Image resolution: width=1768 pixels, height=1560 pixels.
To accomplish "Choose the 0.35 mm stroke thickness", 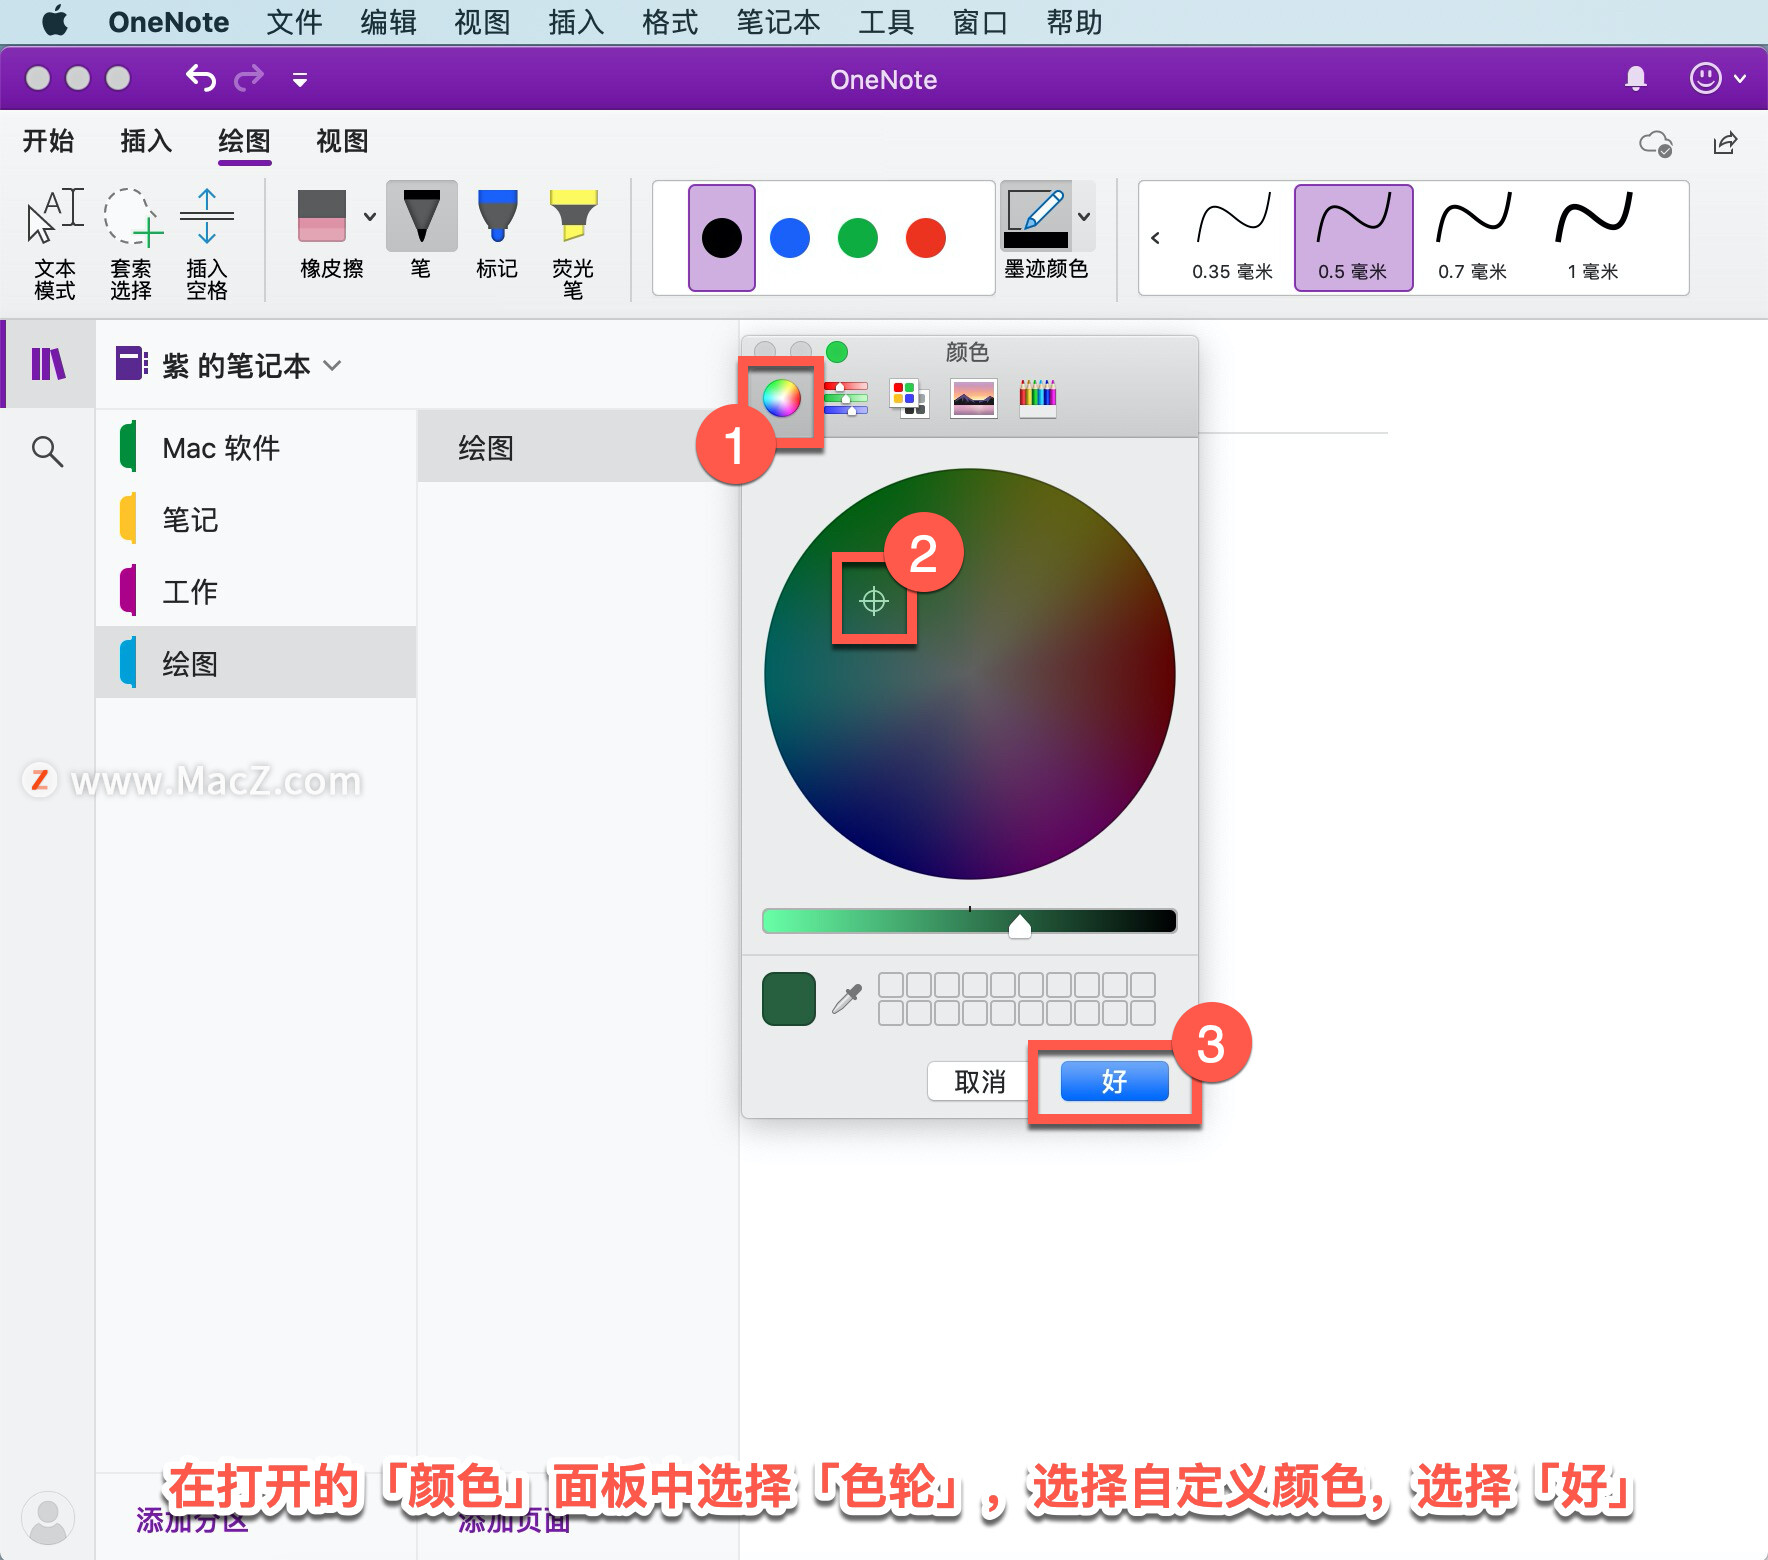I will (1233, 238).
